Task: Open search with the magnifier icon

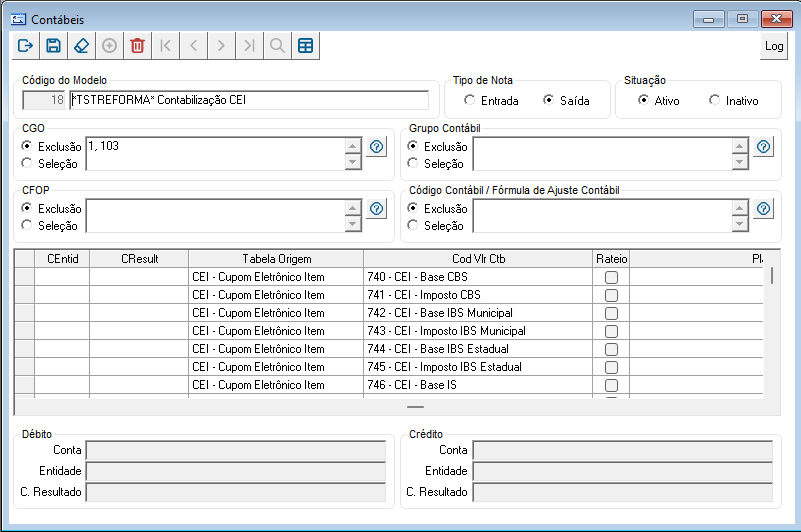Action: pos(277,46)
